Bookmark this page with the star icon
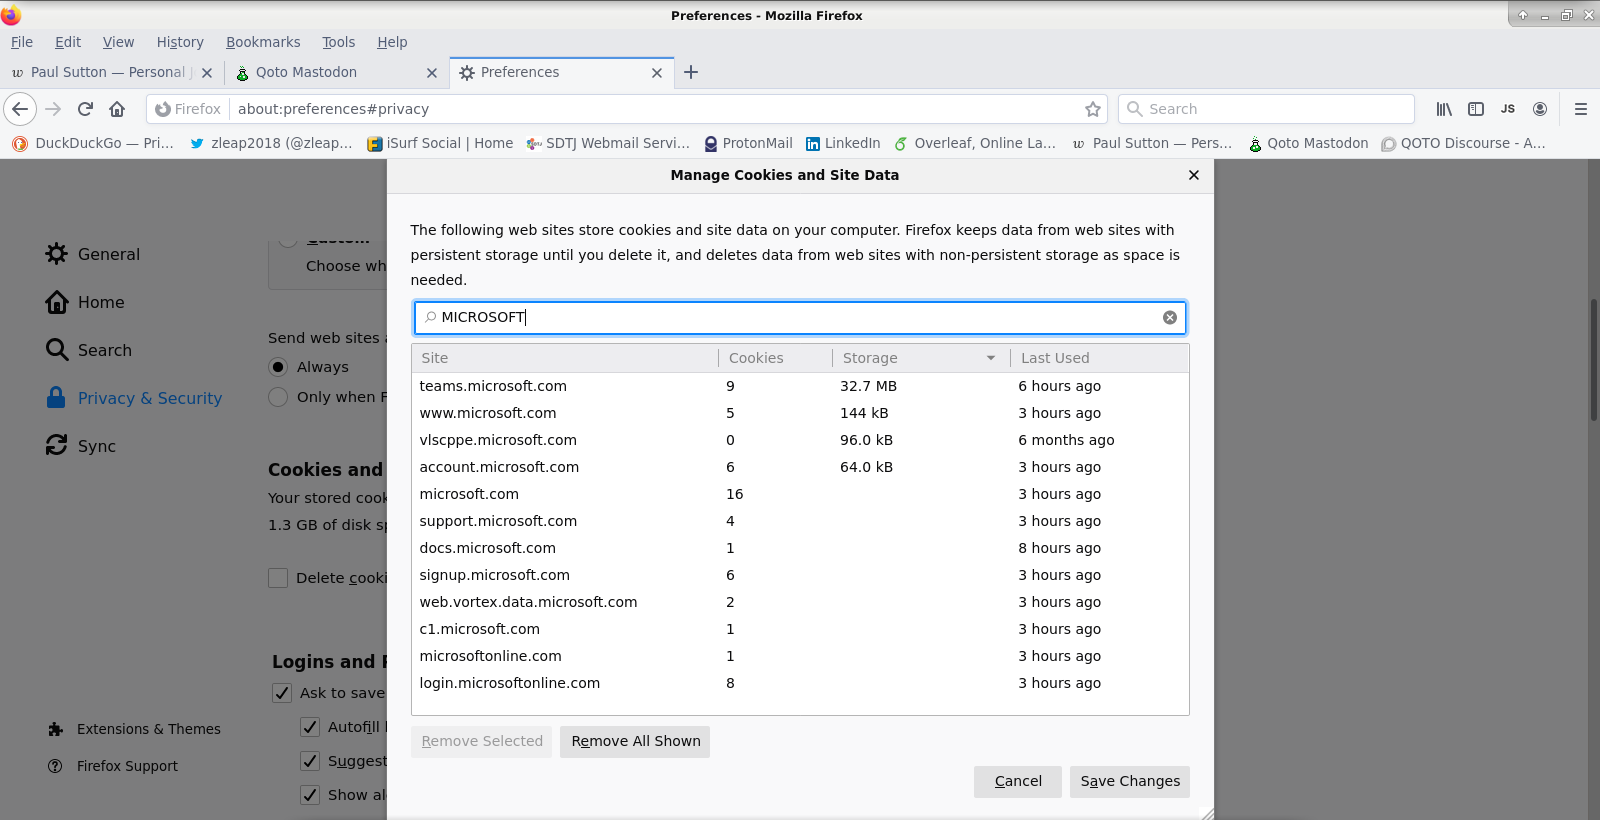 point(1093,109)
